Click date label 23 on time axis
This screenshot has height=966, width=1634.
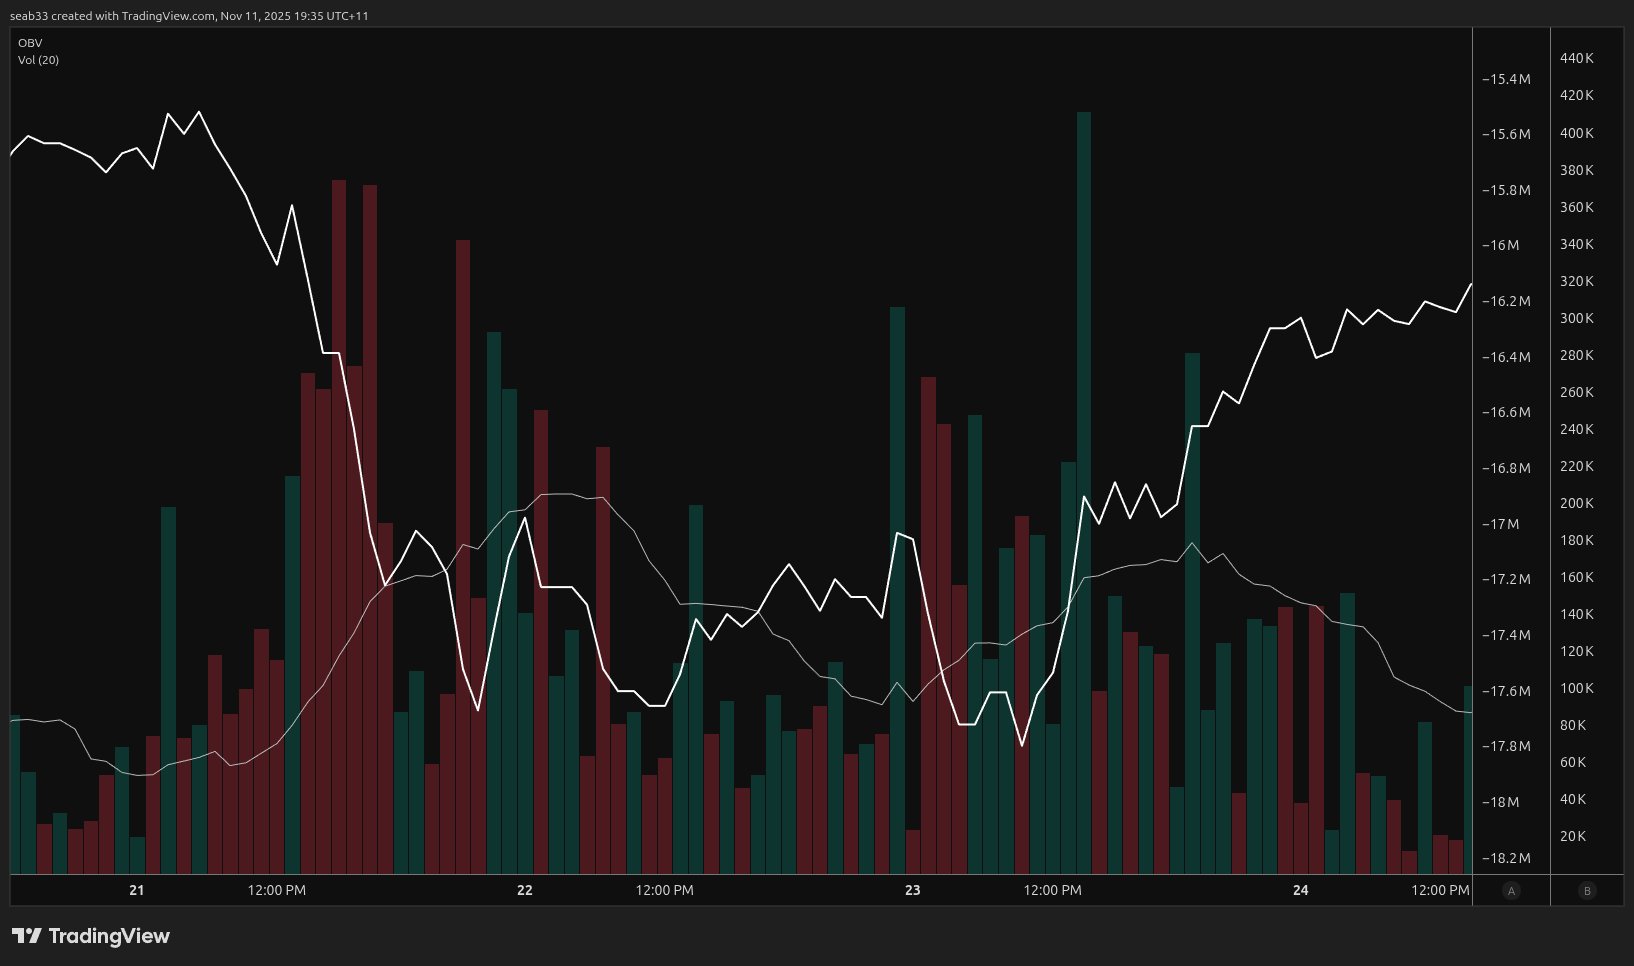[x=913, y=890]
